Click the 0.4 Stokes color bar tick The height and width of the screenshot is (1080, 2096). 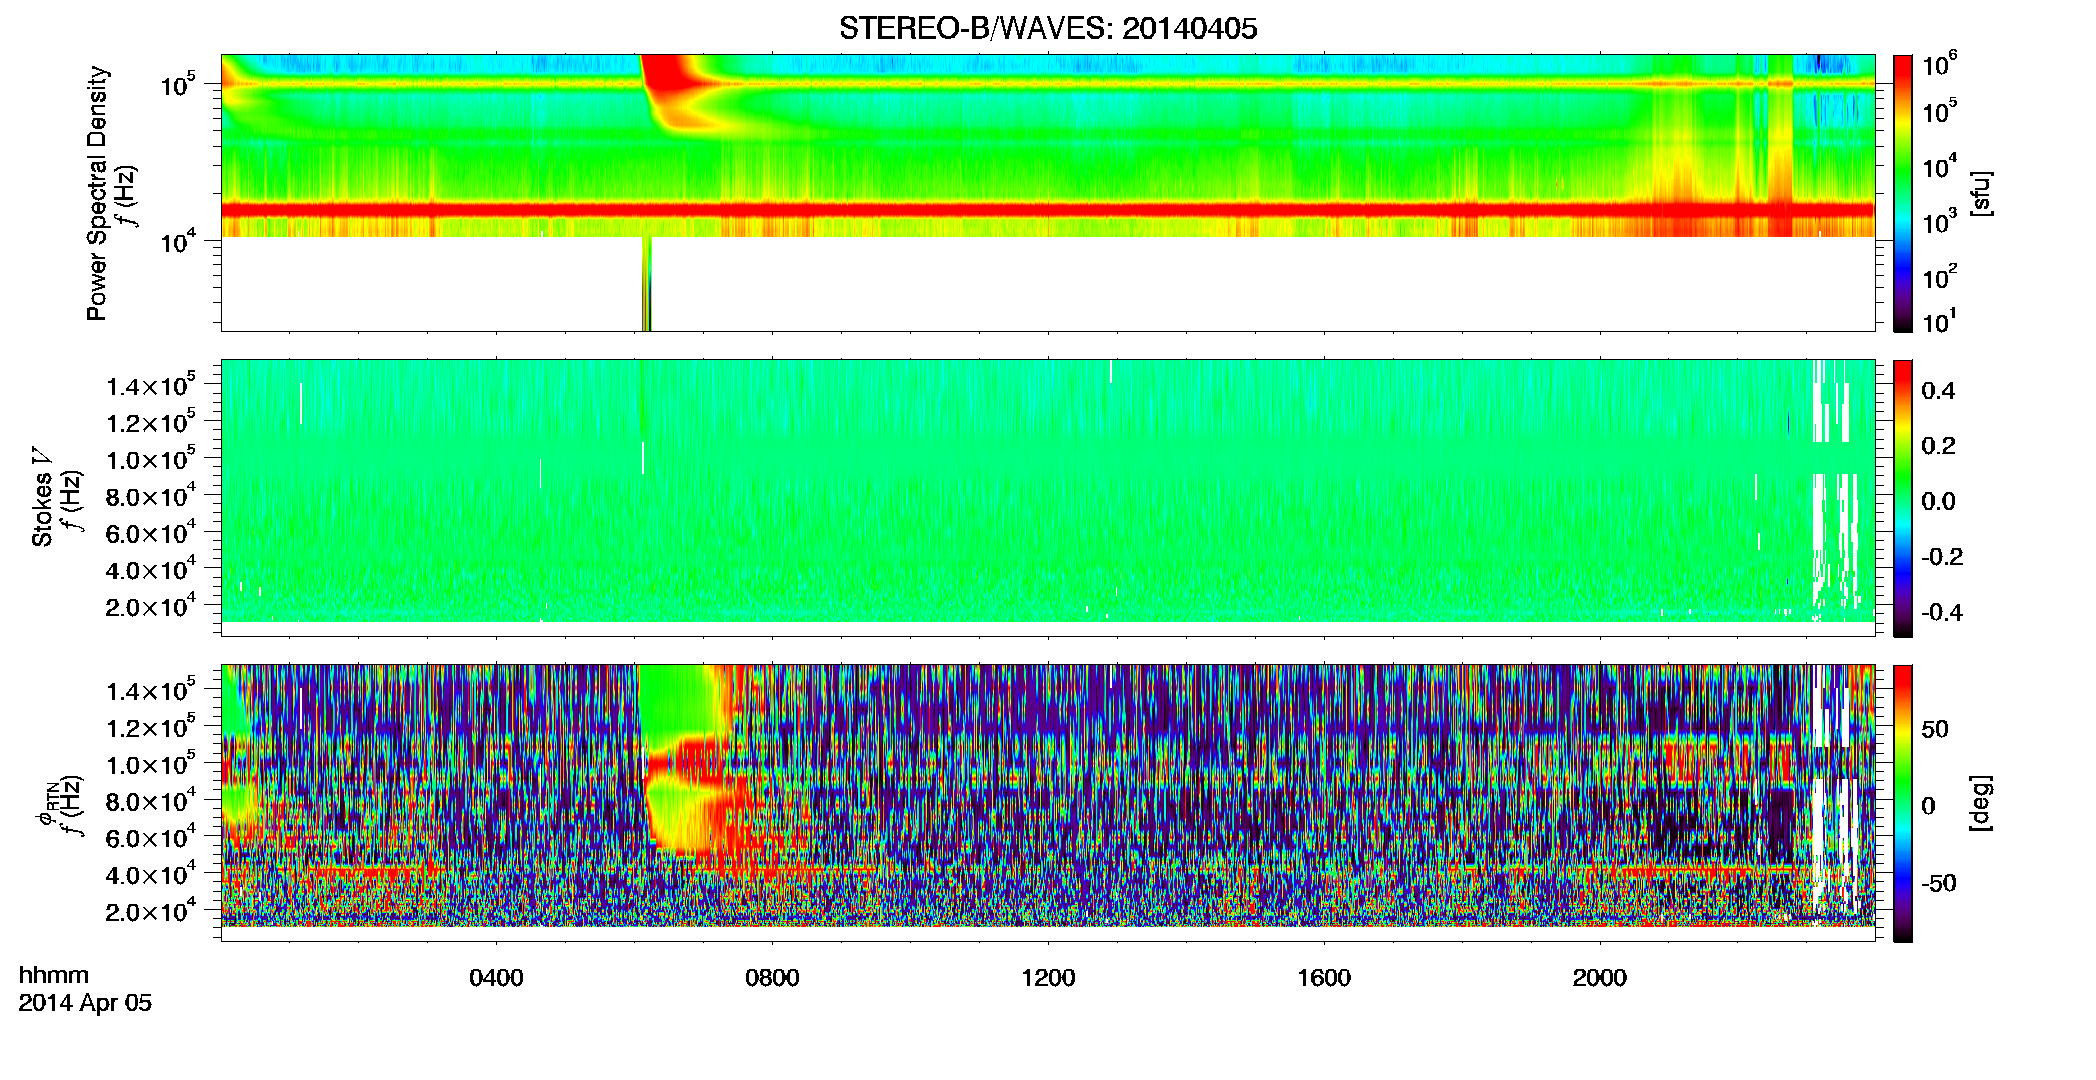coord(1938,391)
